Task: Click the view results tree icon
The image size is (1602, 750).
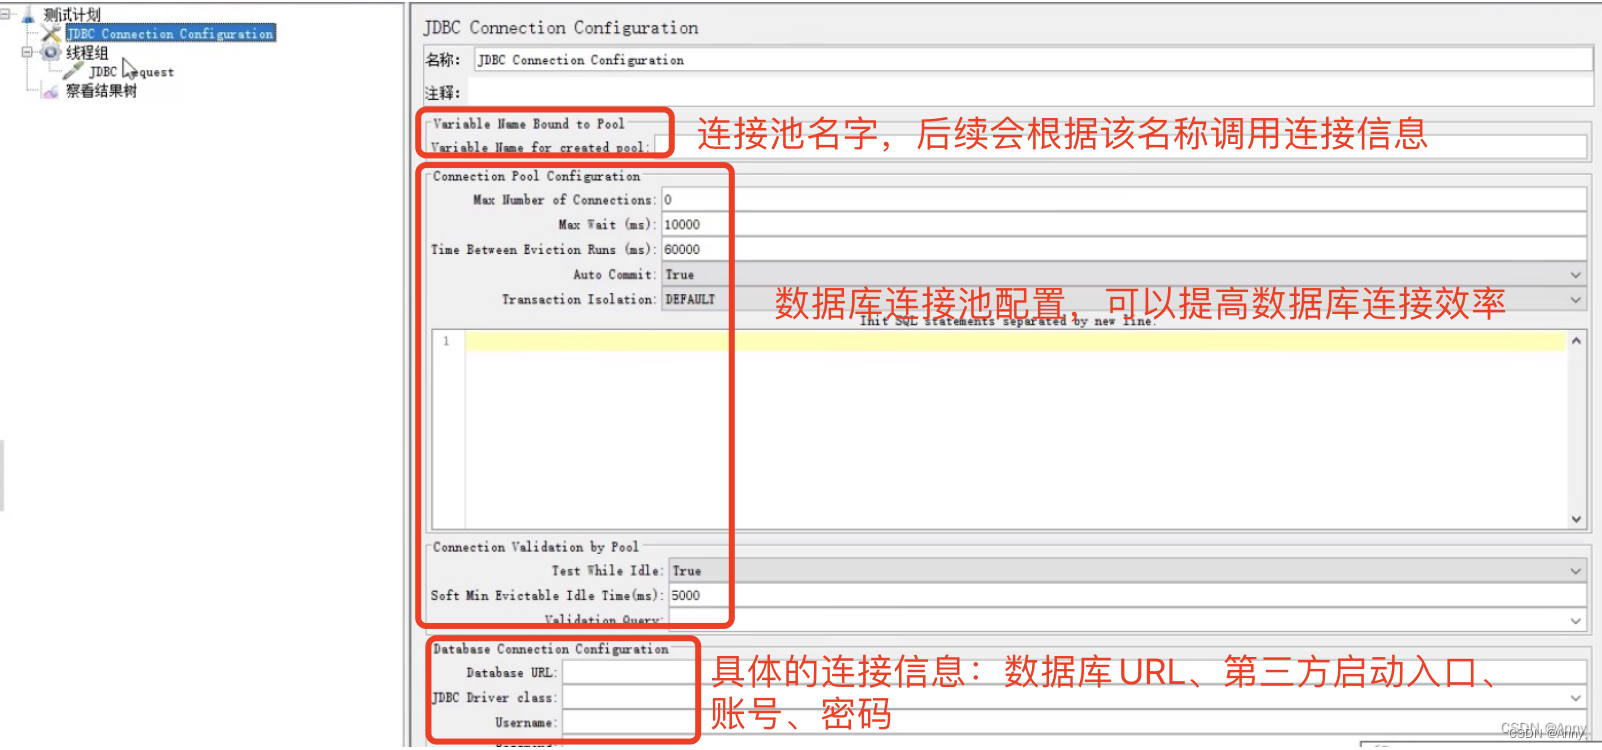Action: tap(52, 91)
